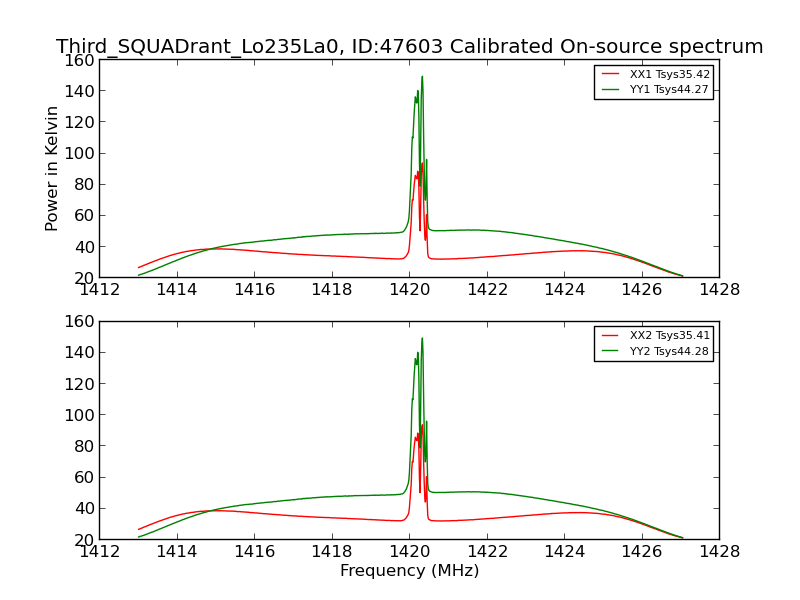The width and height of the screenshot is (800, 600).
Task: Click the 60 y-tick label of top plot
Action: click(x=84, y=216)
